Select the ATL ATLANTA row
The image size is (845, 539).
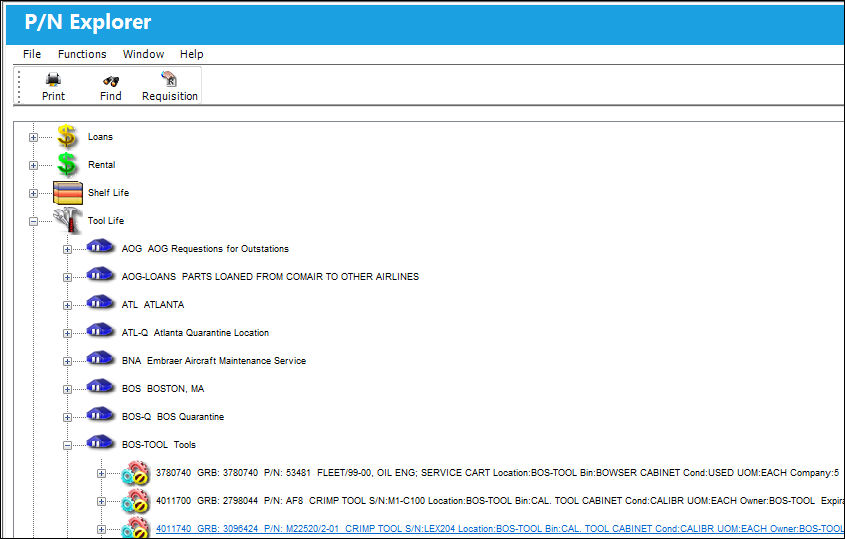pos(153,305)
